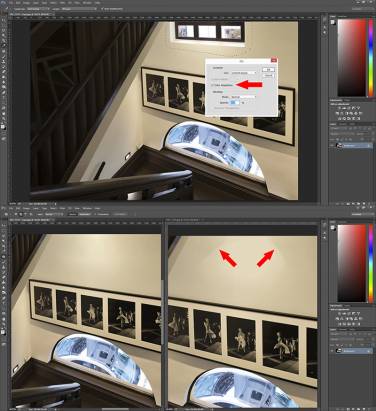Close the Fill dialog with red X
This screenshot has width=376, height=411.
click(274, 61)
